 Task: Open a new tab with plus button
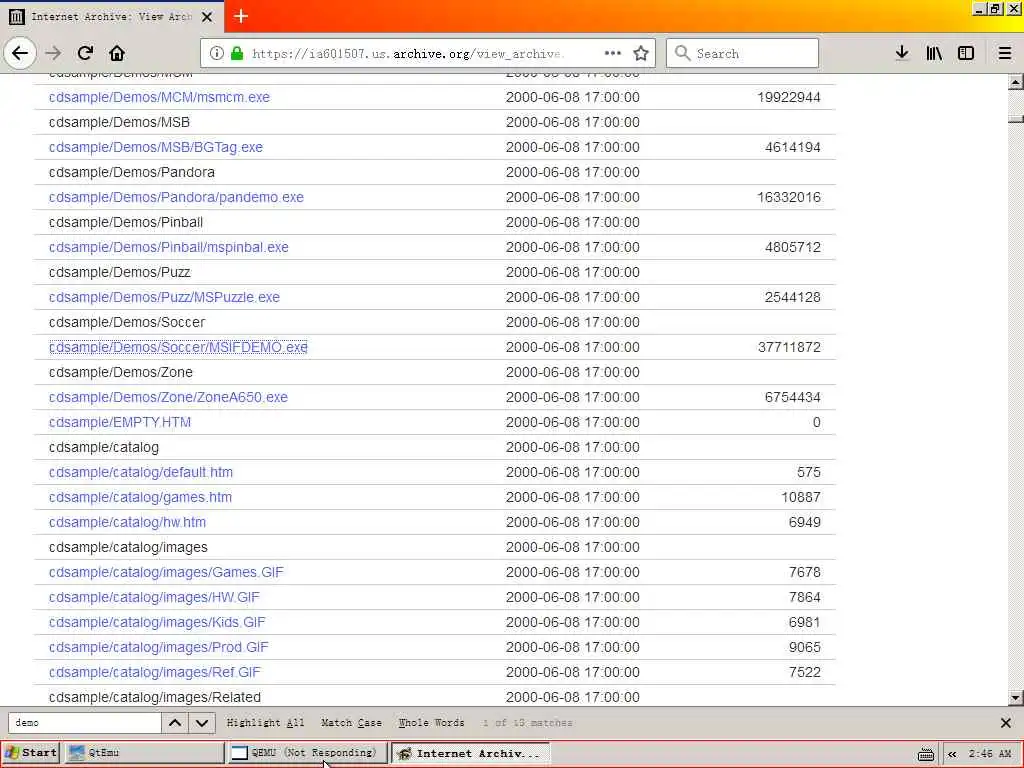[x=241, y=16]
